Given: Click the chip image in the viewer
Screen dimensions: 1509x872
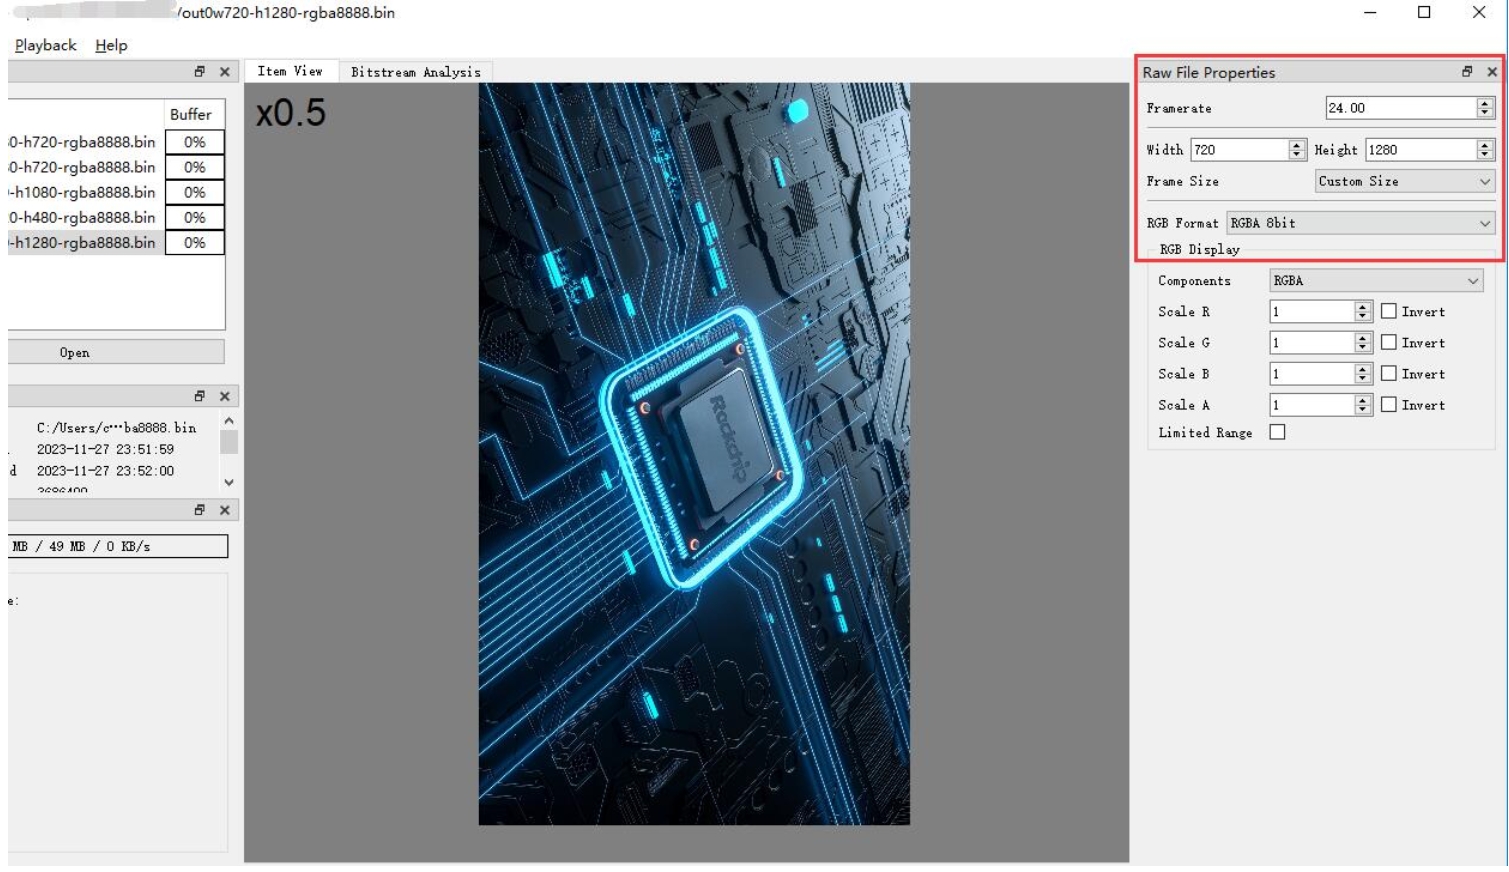Looking at the screenshot, I should 694,454.
